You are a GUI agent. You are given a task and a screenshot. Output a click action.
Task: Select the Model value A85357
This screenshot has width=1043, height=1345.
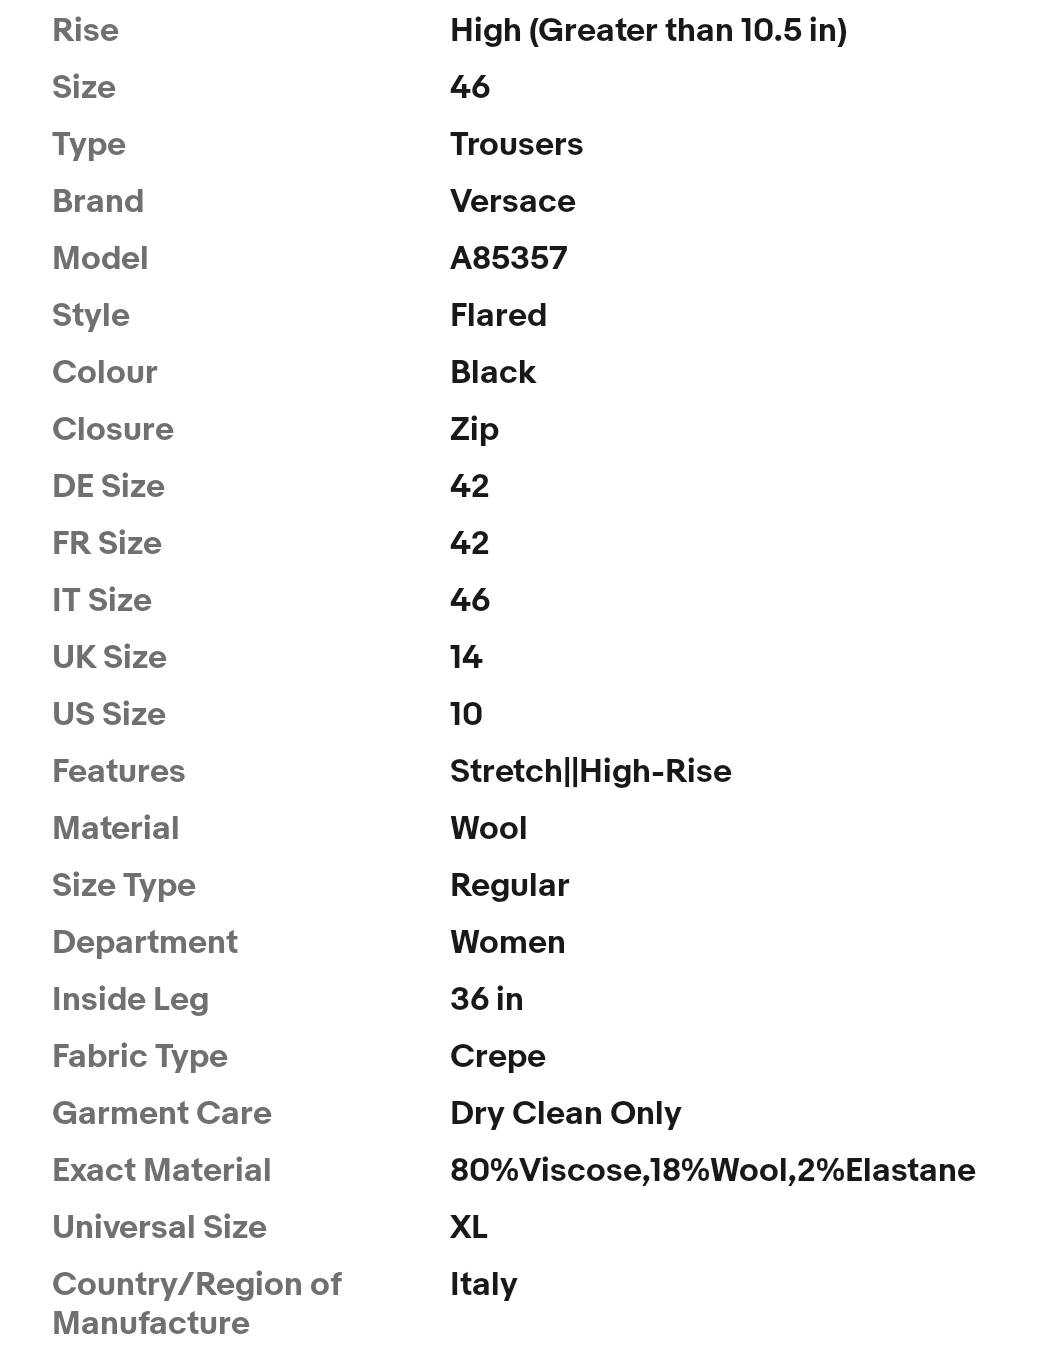pyautogui.click(x=508, y=258)
